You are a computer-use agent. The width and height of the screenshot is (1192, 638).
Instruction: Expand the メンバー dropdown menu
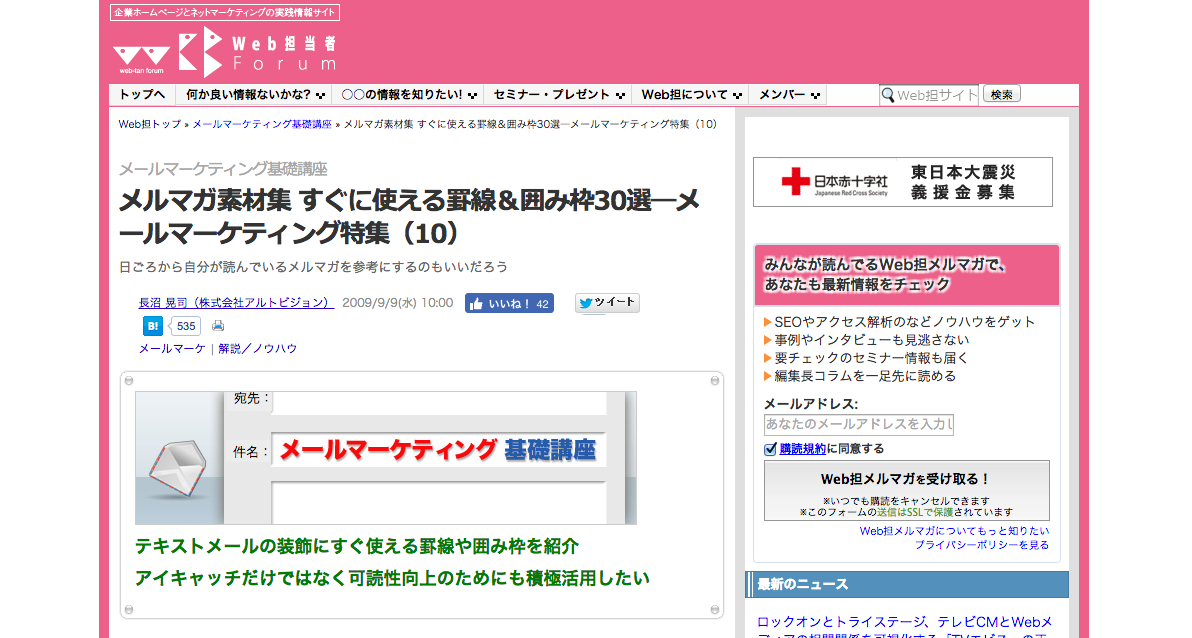789,95
